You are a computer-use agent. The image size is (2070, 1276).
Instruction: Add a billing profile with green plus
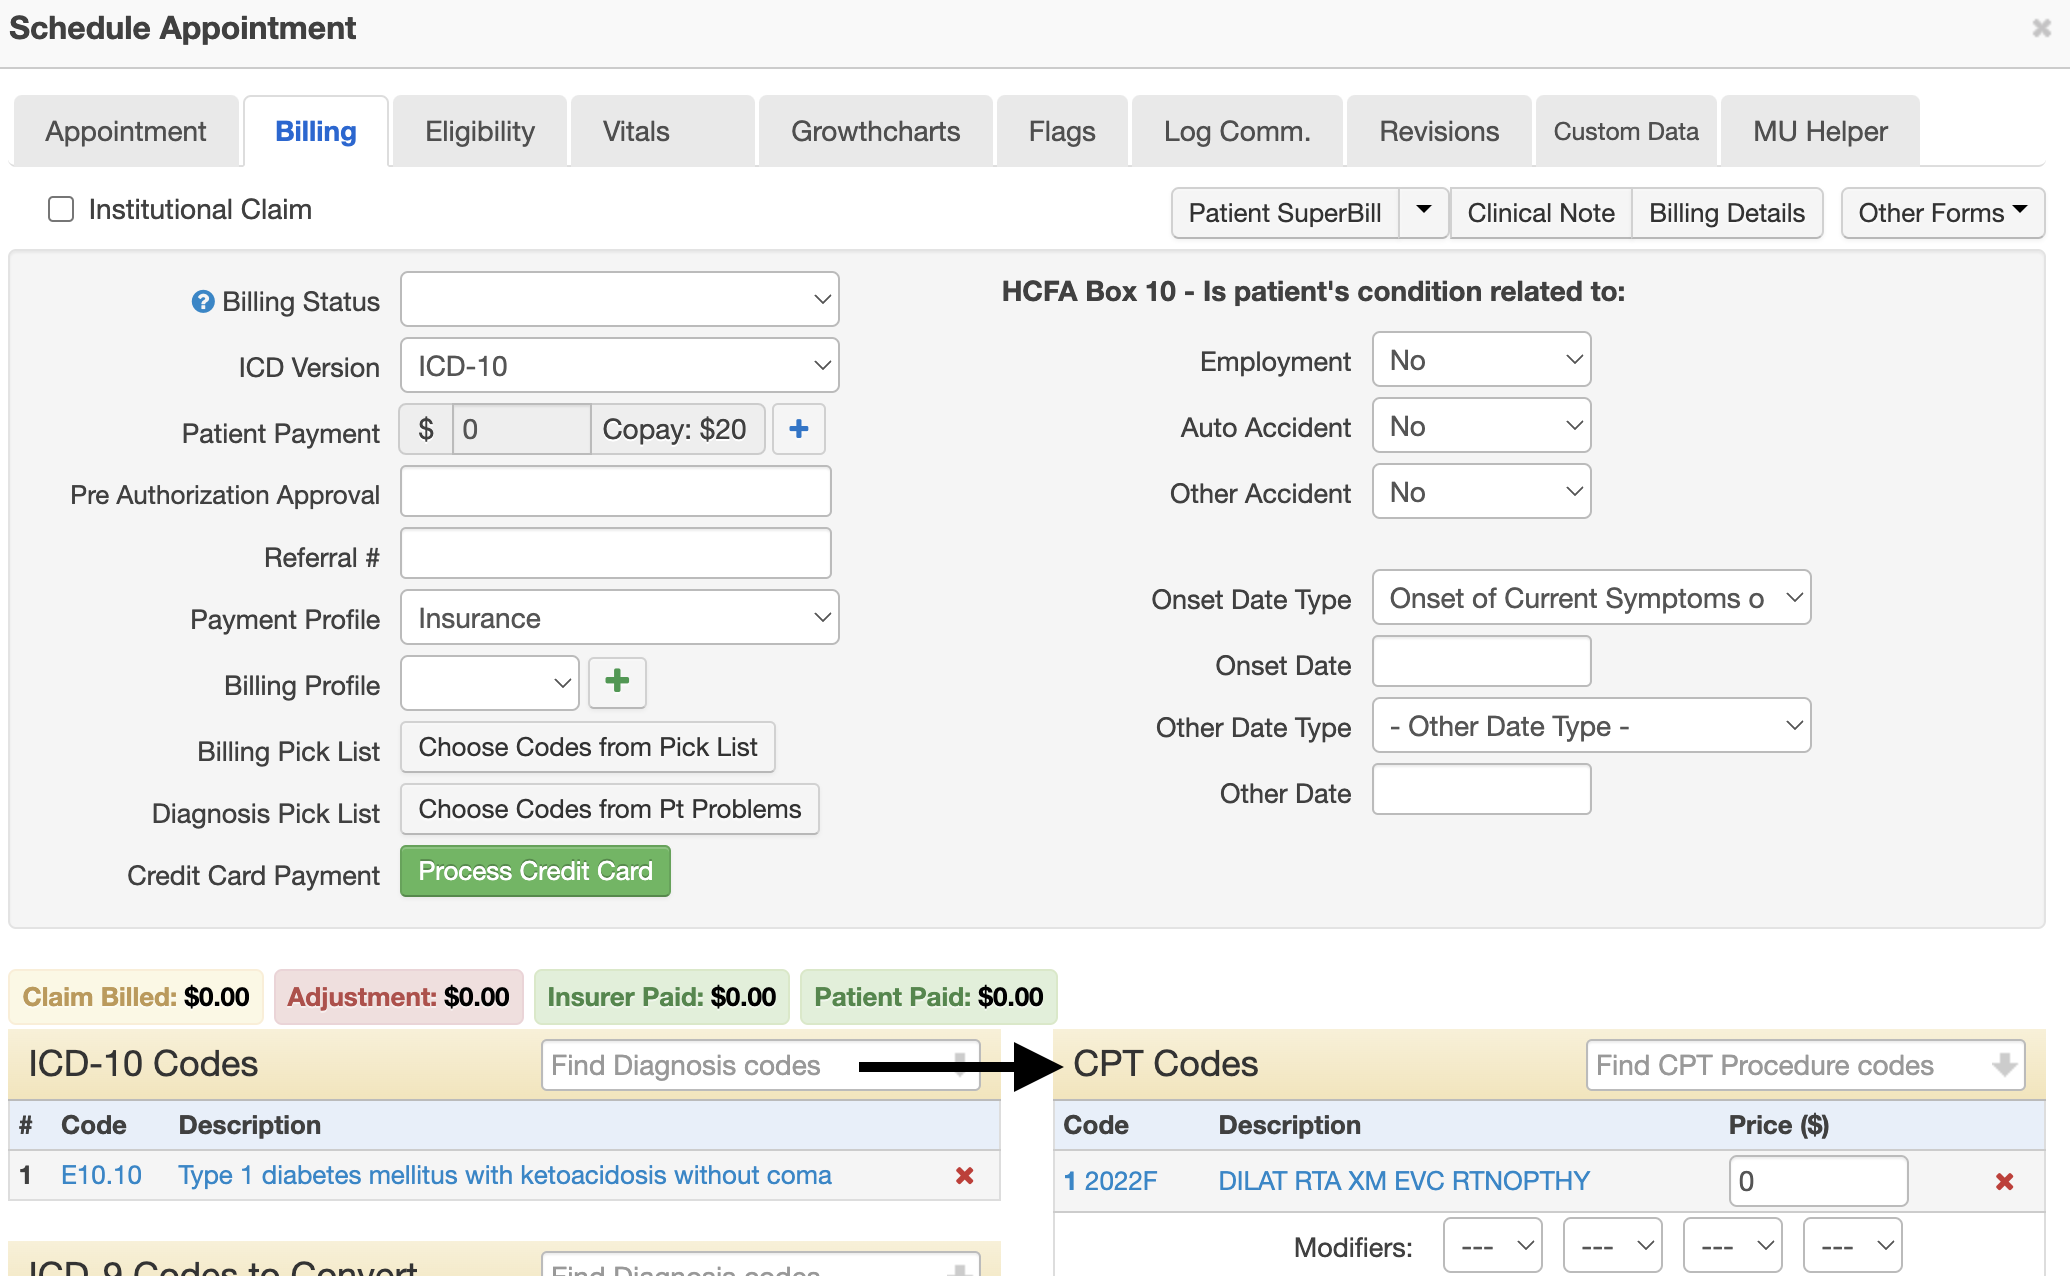click(x=617, y=682)
